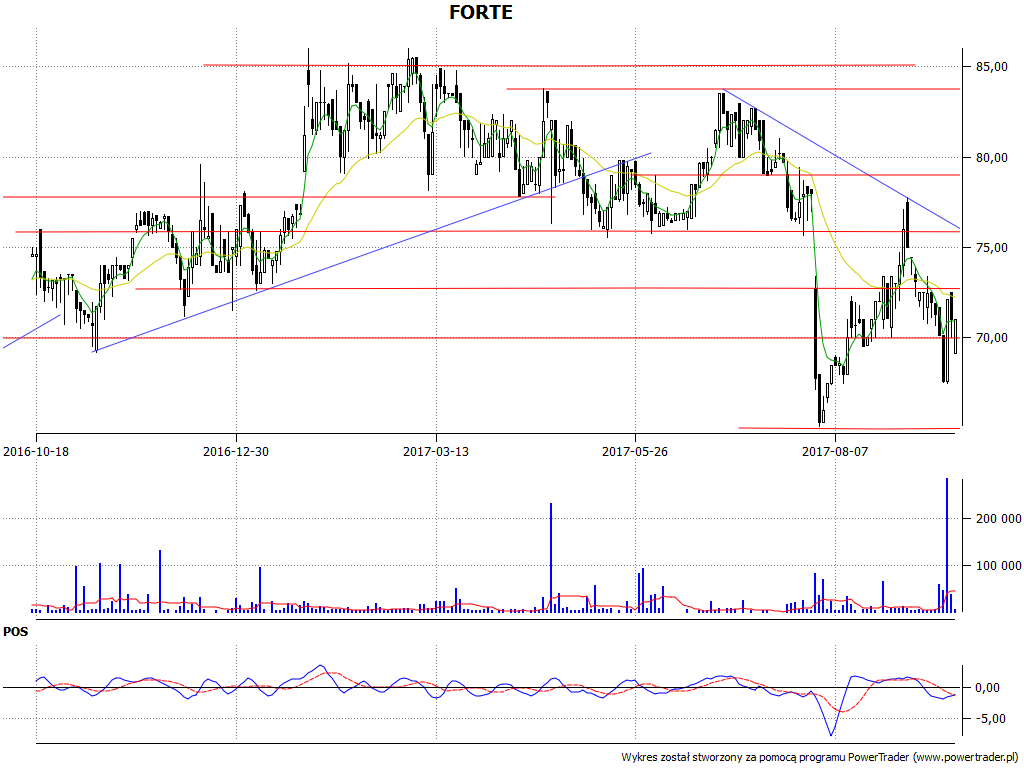The image size is (1024, 768).
Task: Select the 0,00 oscillator axis label
Action: (987, 688)
